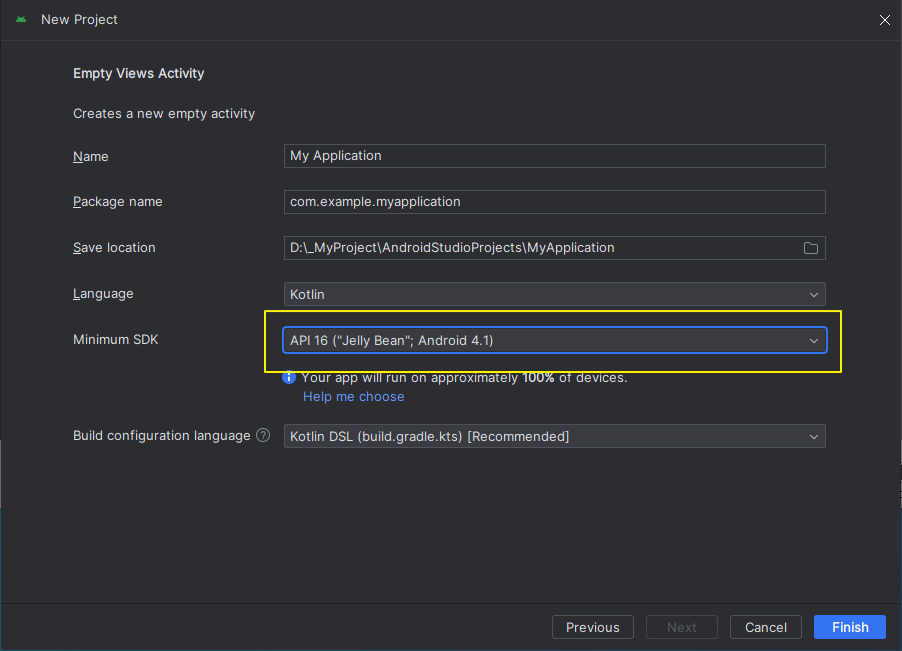The image size is (902, 651).
Task: Click the blue info icon below Minimum SDK
Action: pos(289,377)
